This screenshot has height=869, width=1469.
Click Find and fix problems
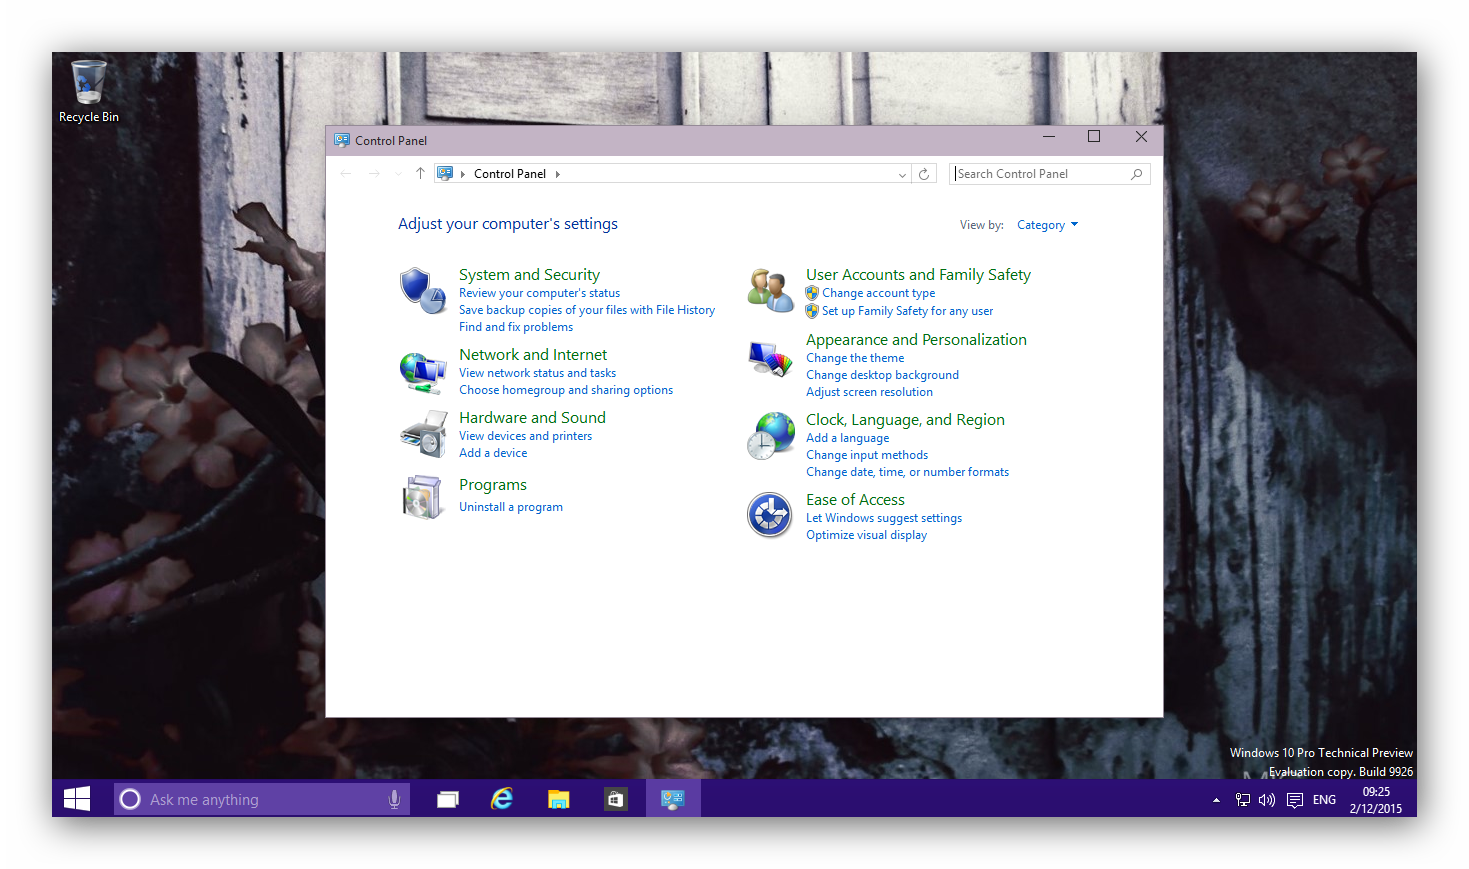516,327
